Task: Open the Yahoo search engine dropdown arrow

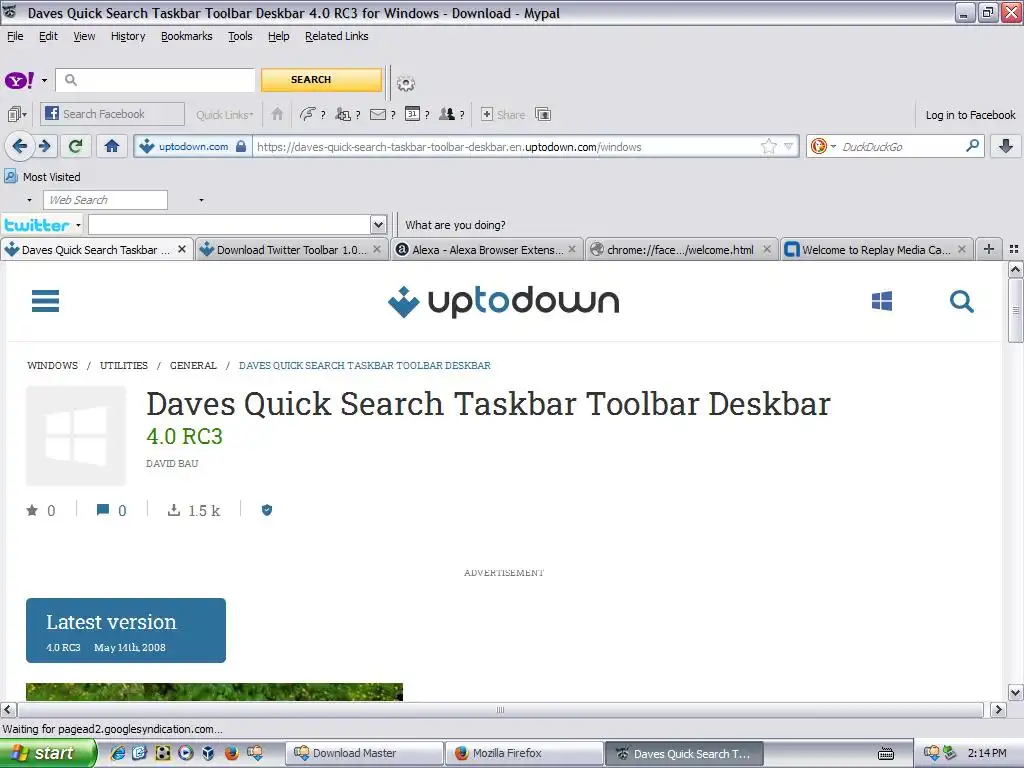Action: tap(44, 80)
